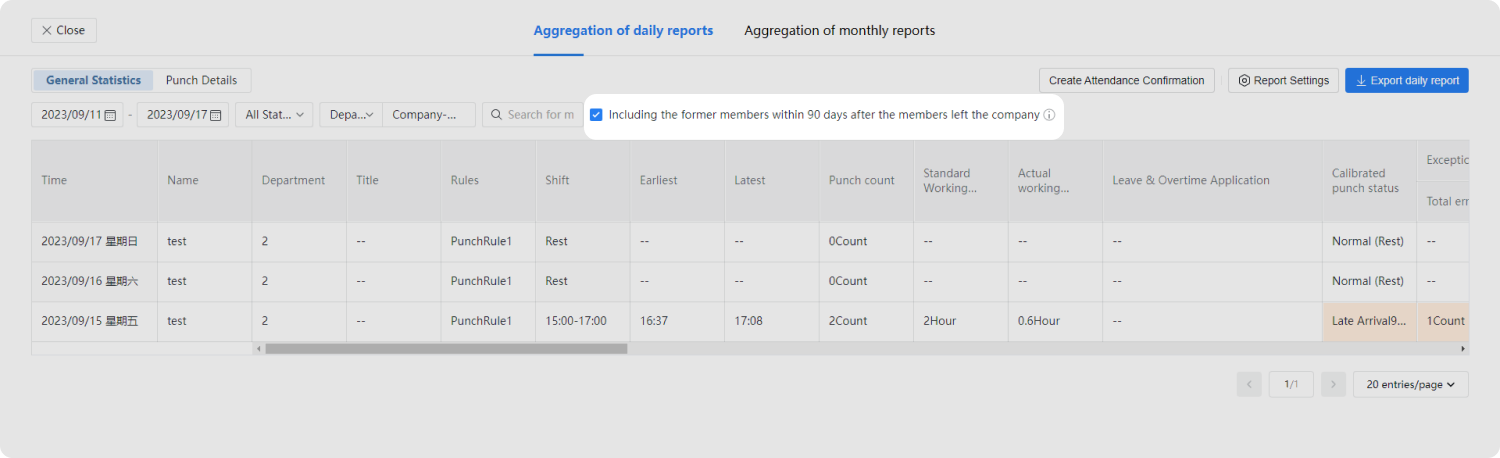Click the Earliest column header
The width and height of the screenshot is (1500, 458).
[x=677, y=181]
